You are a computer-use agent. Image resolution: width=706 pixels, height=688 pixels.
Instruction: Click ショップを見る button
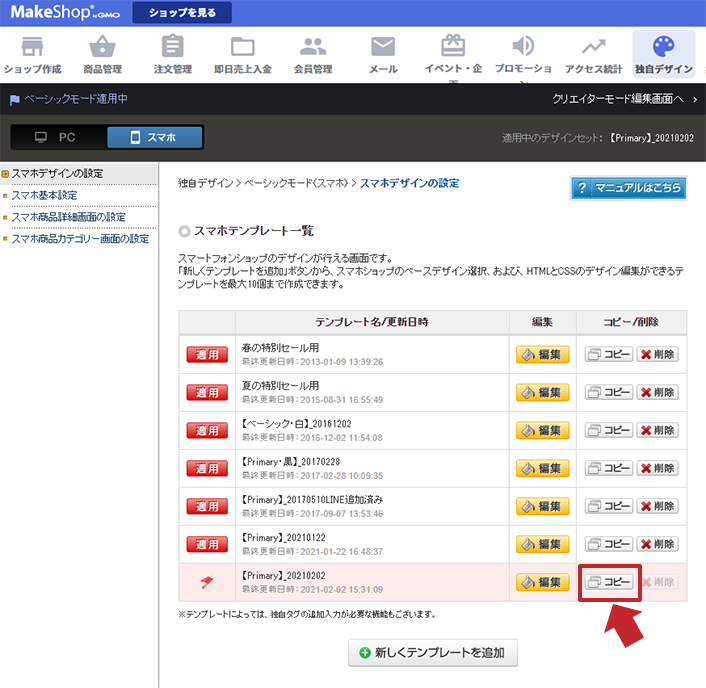(x=182, y=13)
